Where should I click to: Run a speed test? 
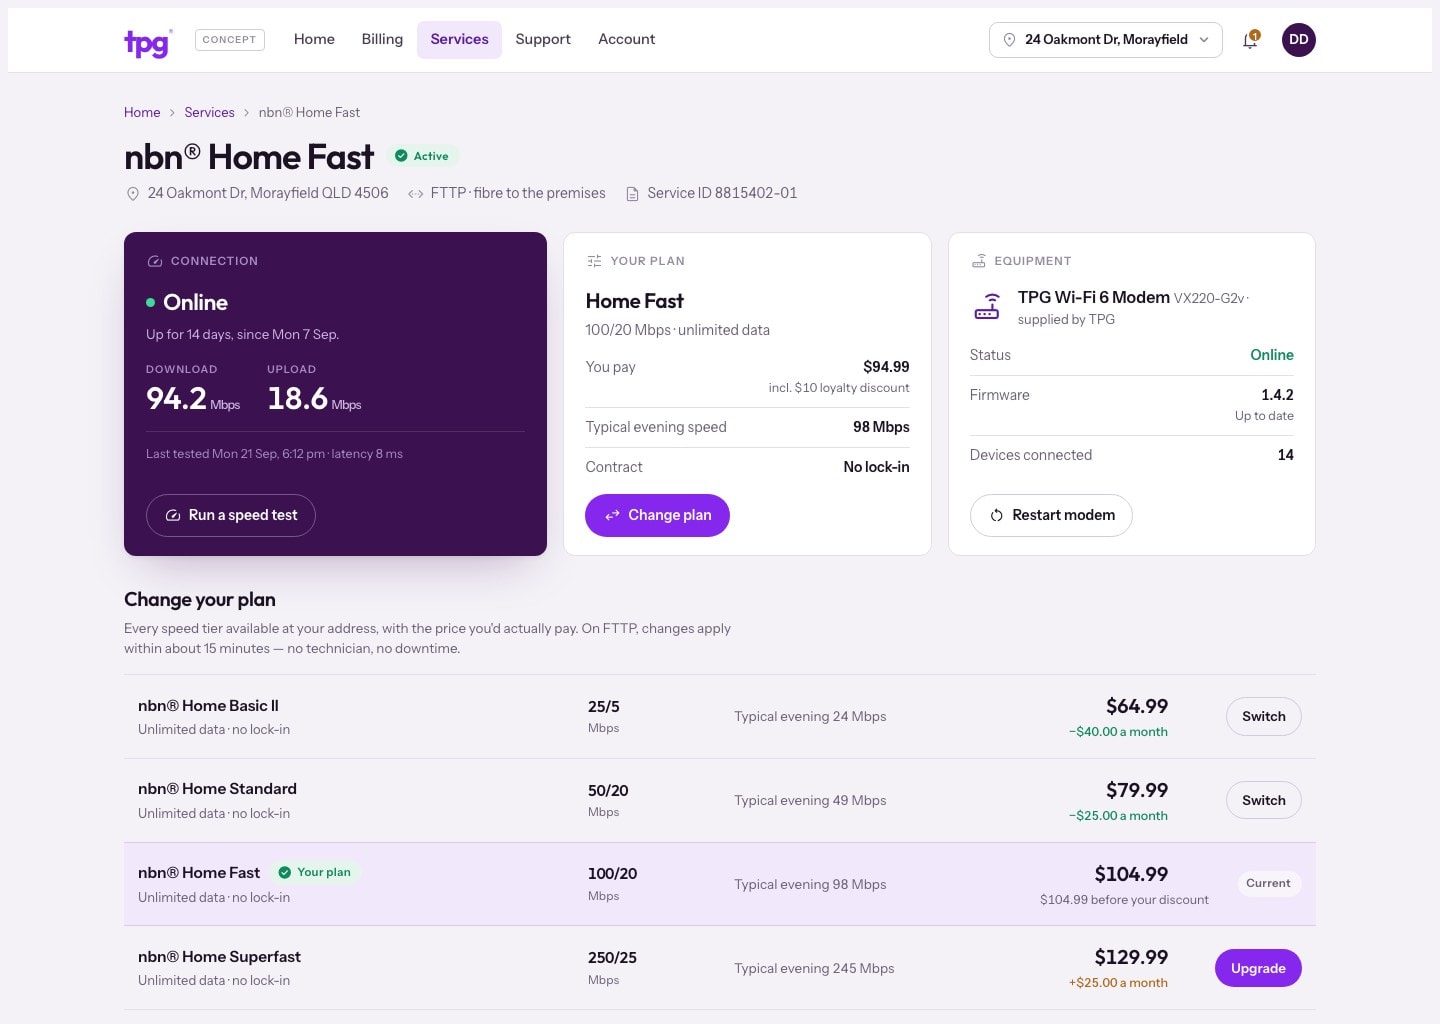[x=231, y=515]
